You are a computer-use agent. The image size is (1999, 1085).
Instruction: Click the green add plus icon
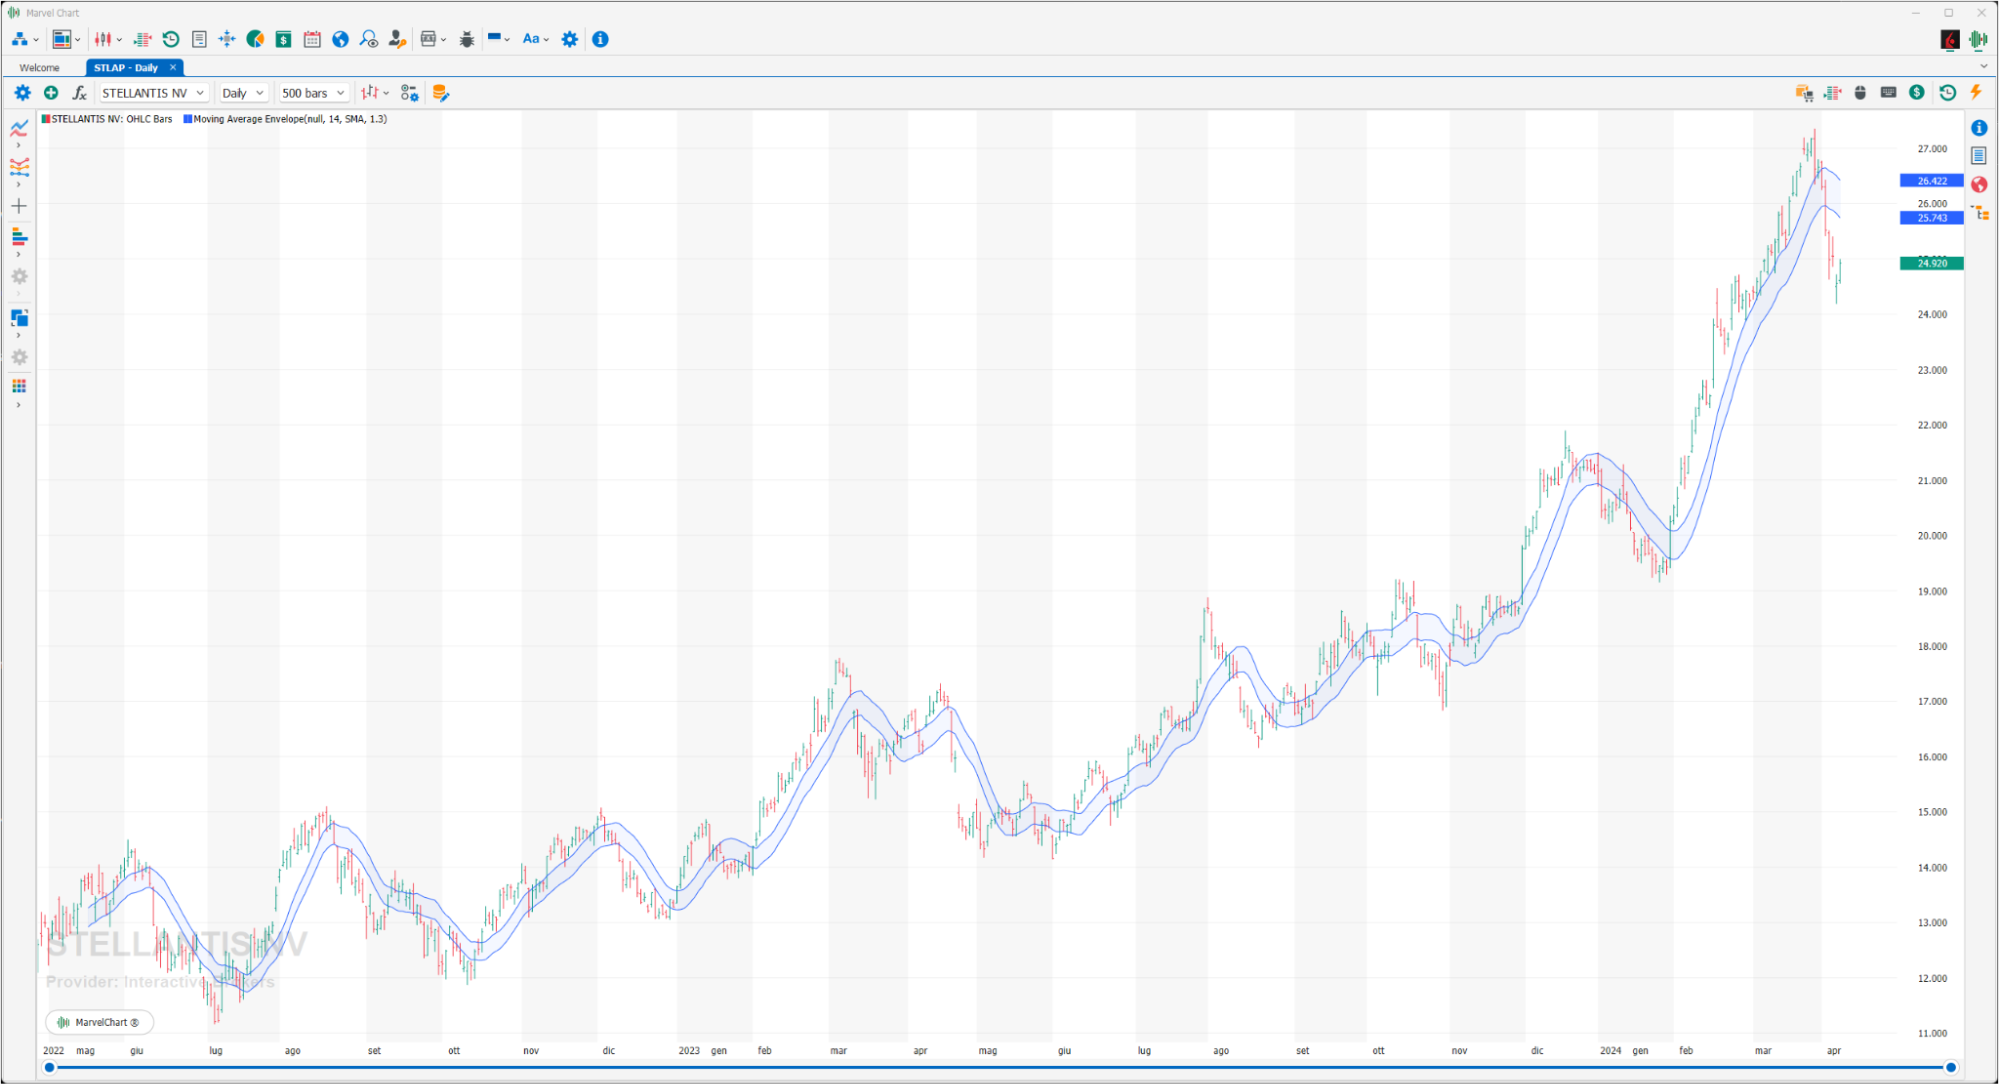click(51, 93)
